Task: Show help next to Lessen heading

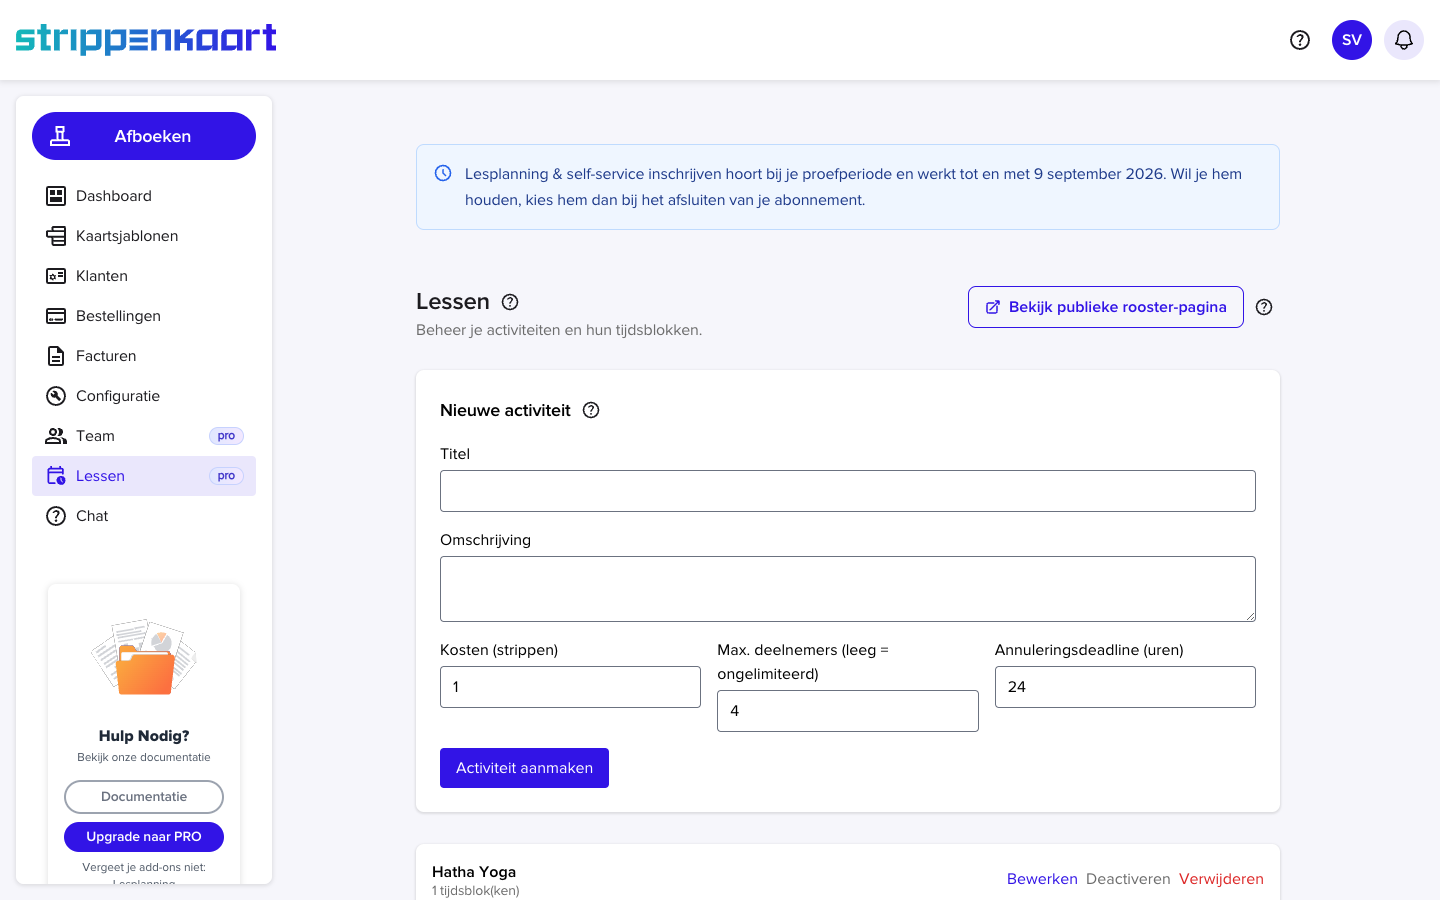Action: pos(510,302)
